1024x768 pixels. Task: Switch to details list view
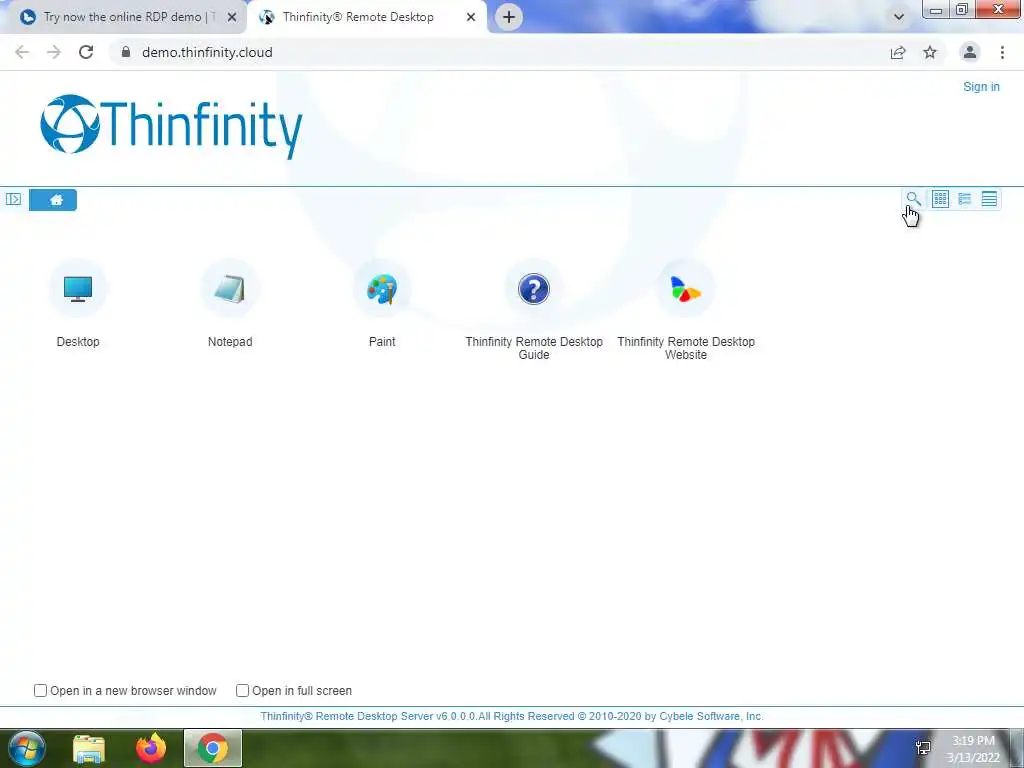click(x=965, y=199)
